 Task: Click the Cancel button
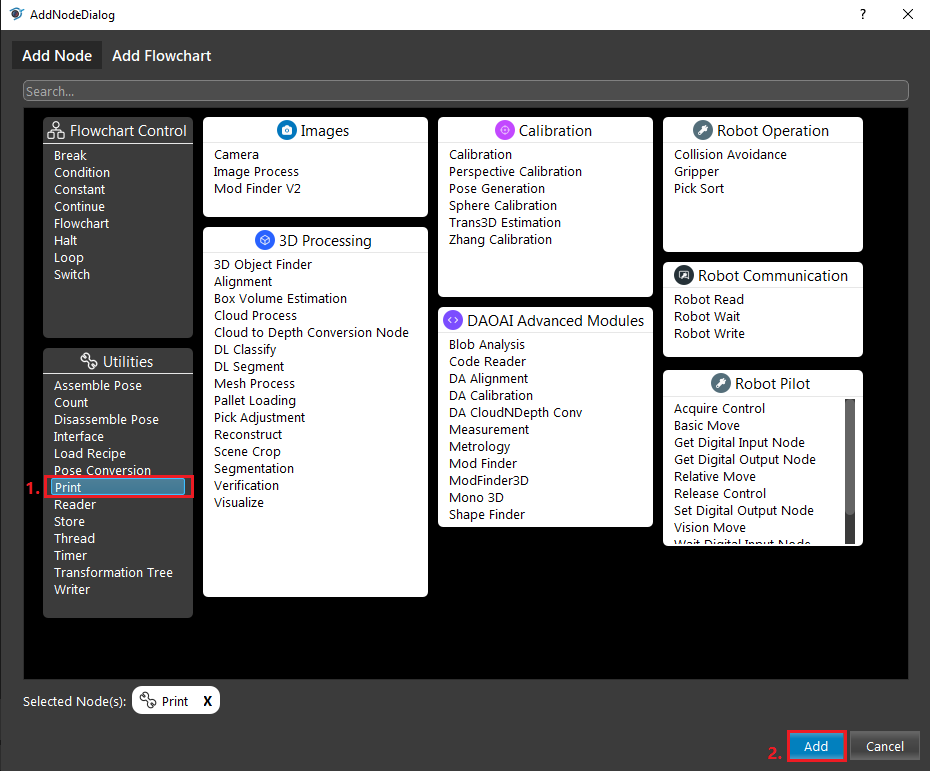coord(885,746)
